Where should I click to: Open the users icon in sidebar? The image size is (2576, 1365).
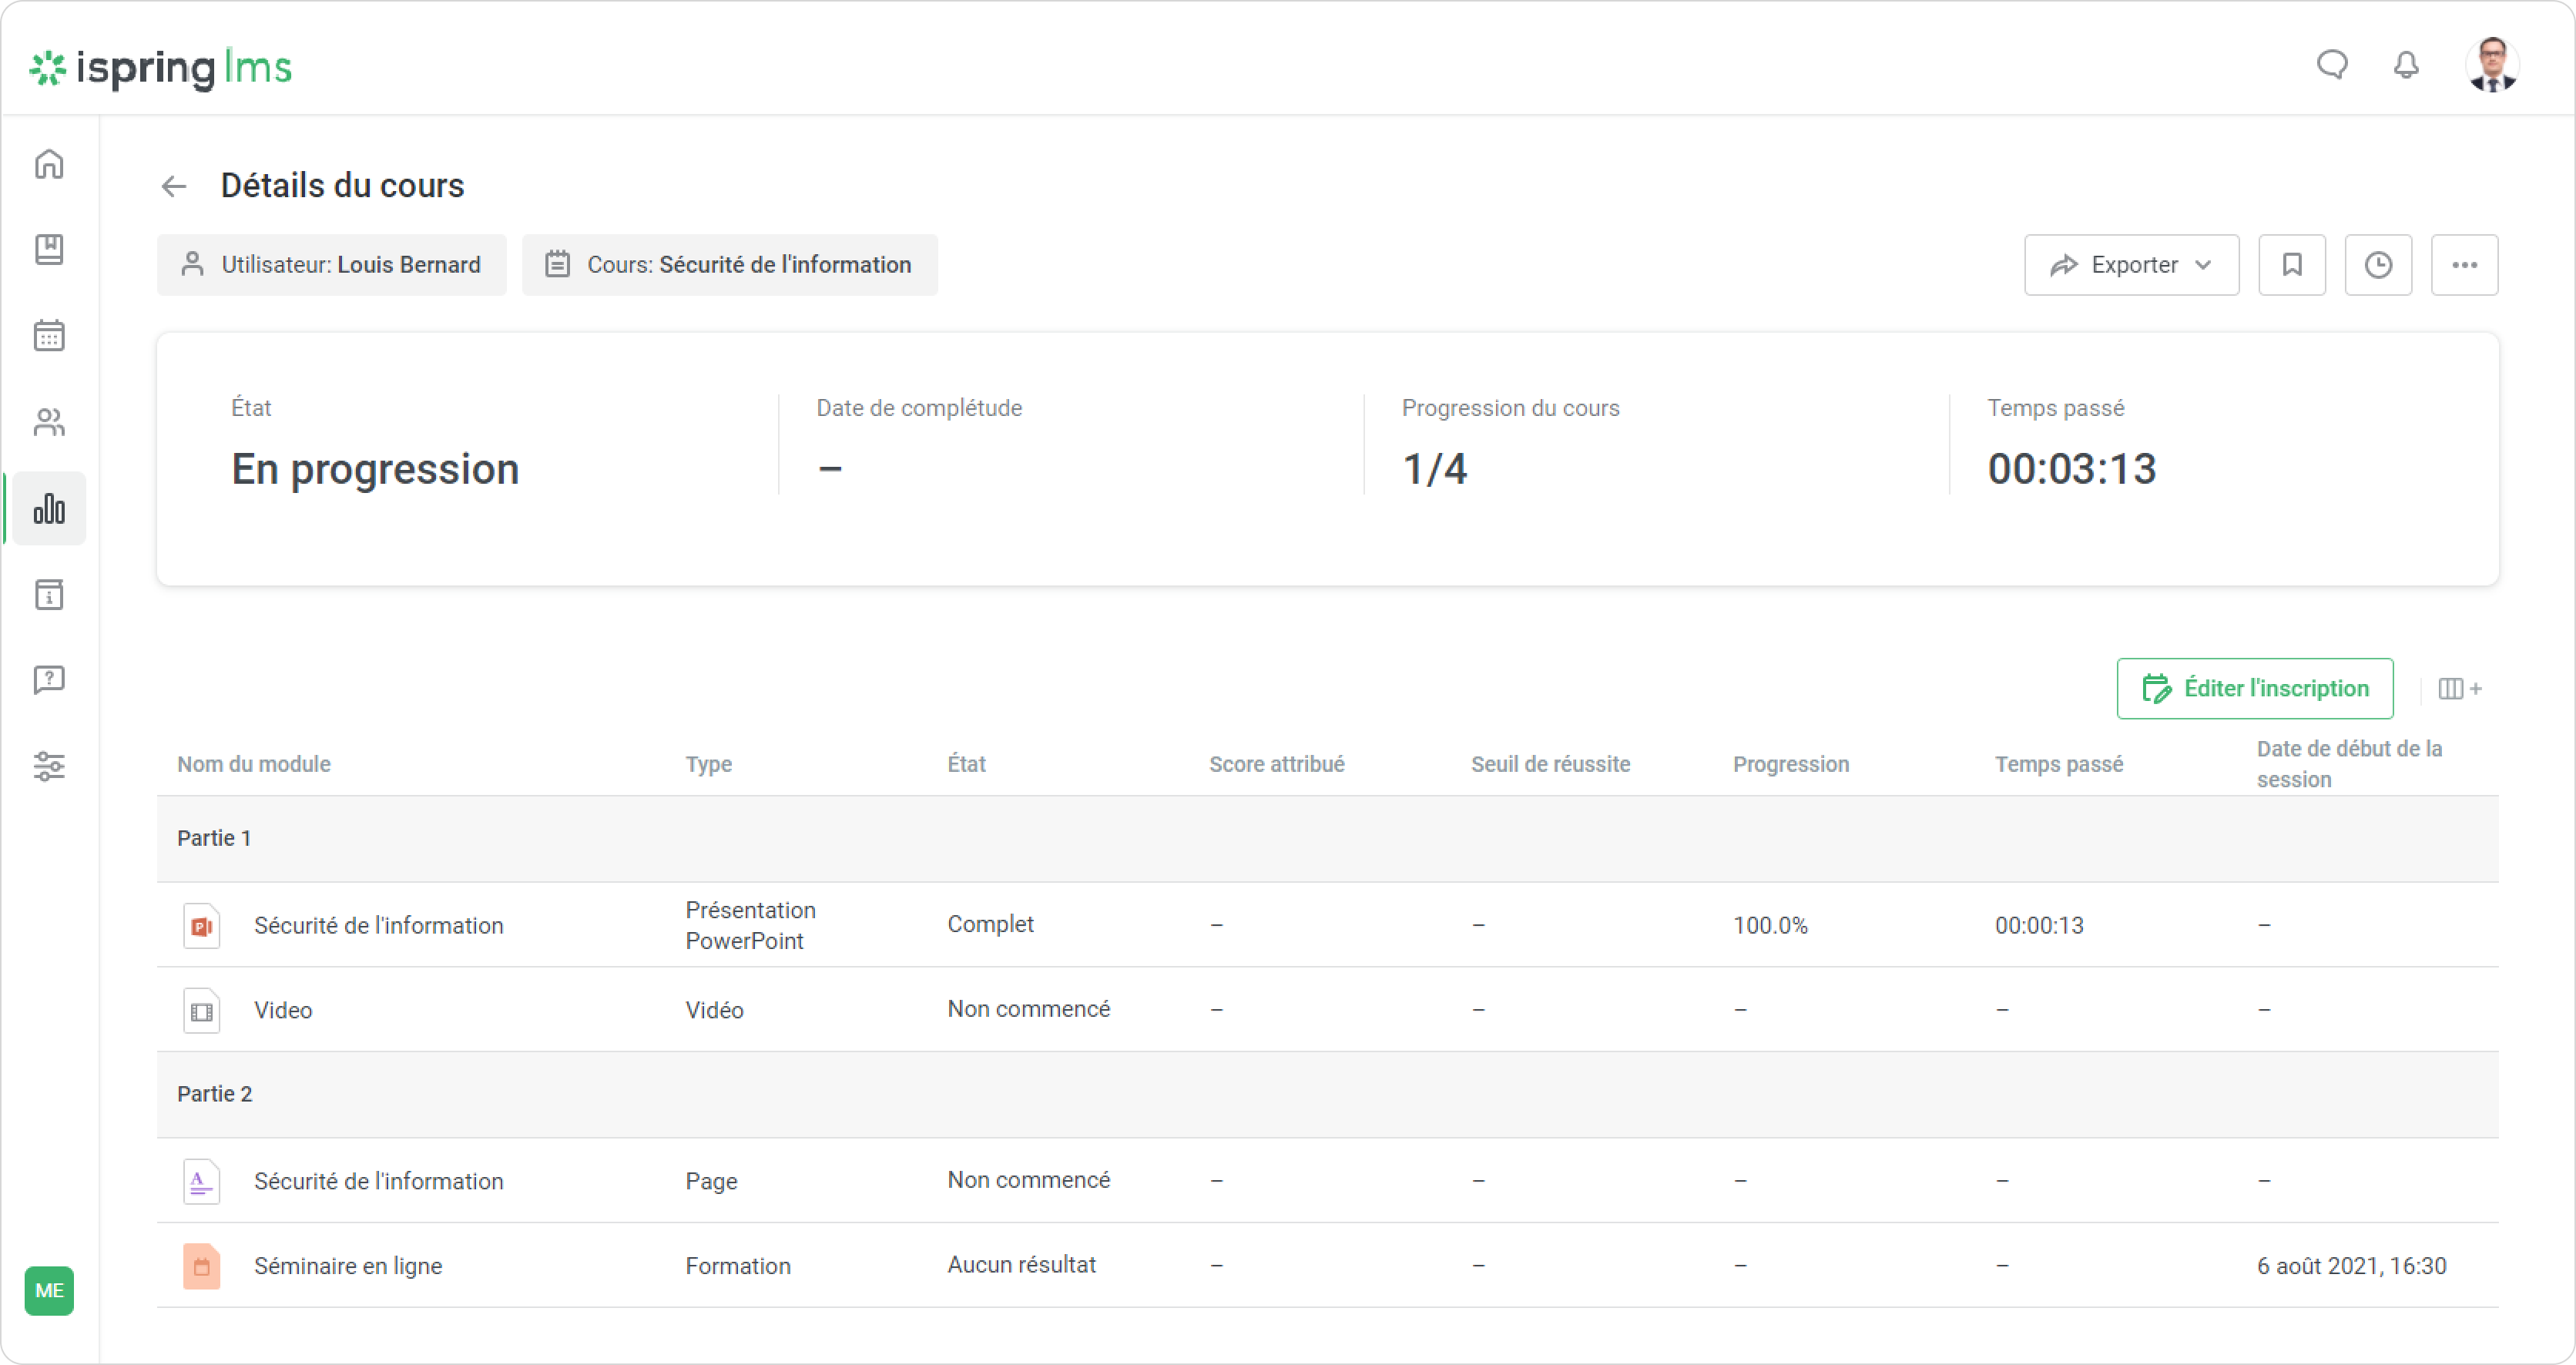click(x=49, y=422)
